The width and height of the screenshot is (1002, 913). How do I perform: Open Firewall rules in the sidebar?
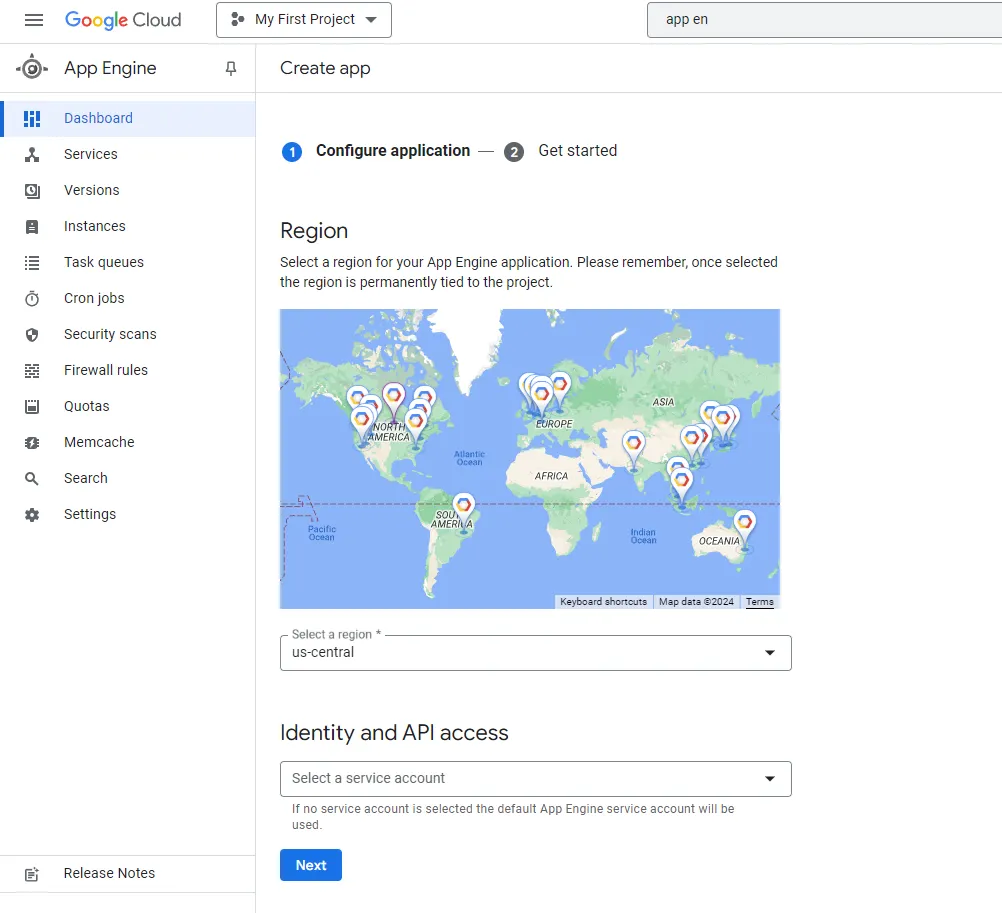click(x=128, y=371)
